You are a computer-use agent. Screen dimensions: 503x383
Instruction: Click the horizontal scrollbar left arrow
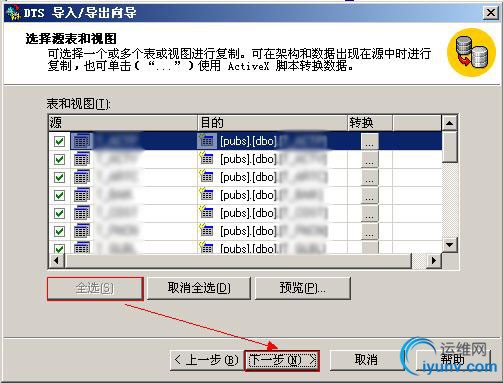click(57, 260)
